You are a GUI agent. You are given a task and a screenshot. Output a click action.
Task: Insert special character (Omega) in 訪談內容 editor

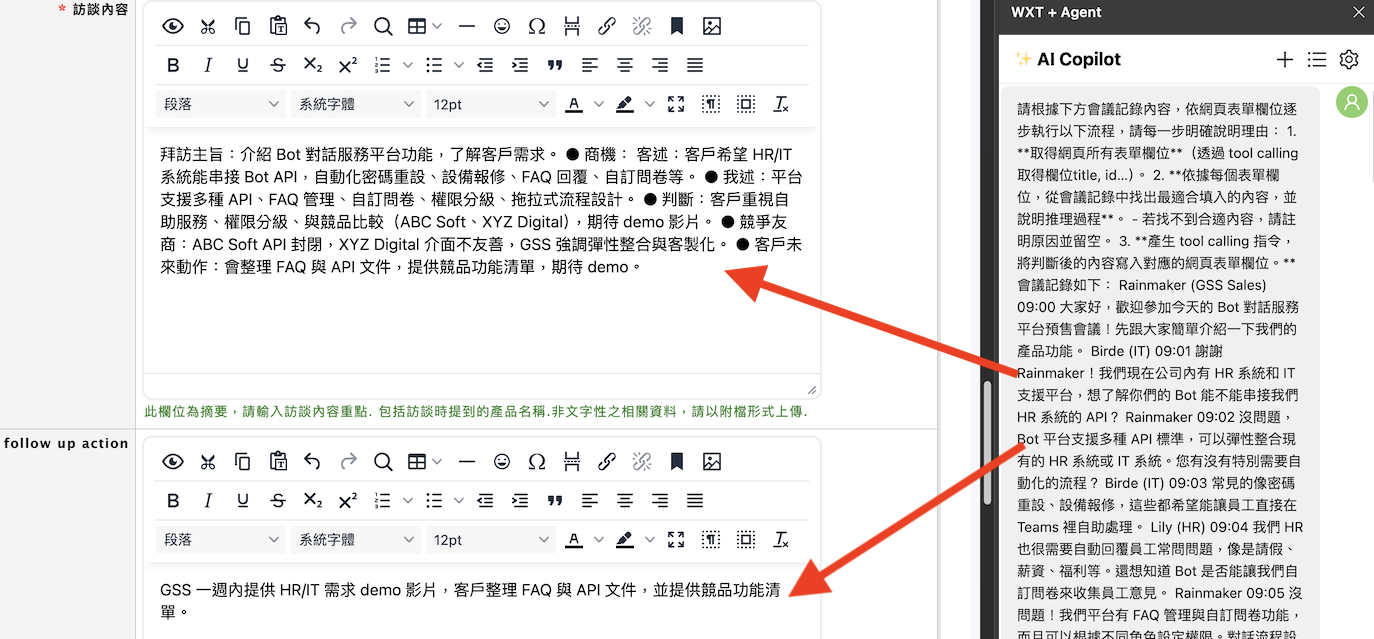(537, 27)
